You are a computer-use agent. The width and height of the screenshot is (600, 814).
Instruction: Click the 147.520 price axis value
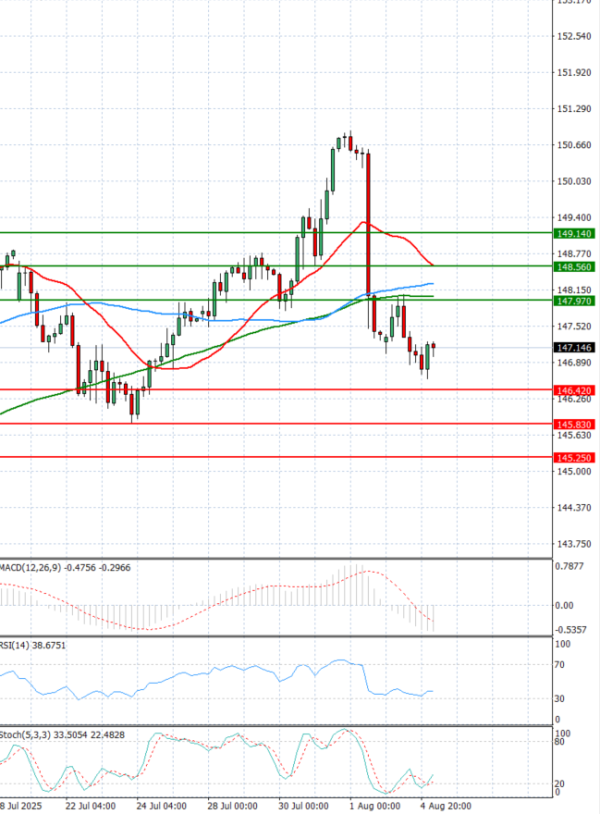tap(574, 327)
